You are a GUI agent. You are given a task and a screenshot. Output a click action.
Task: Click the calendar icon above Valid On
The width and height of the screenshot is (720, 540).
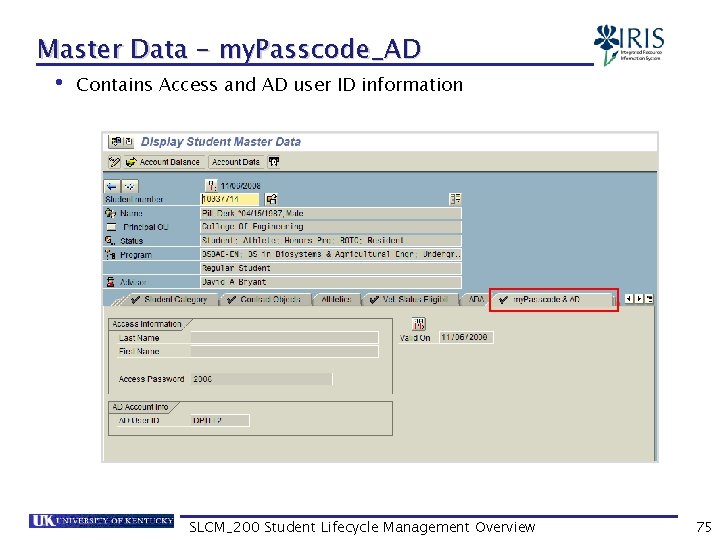pyautogui.click(x=419, y=324)
